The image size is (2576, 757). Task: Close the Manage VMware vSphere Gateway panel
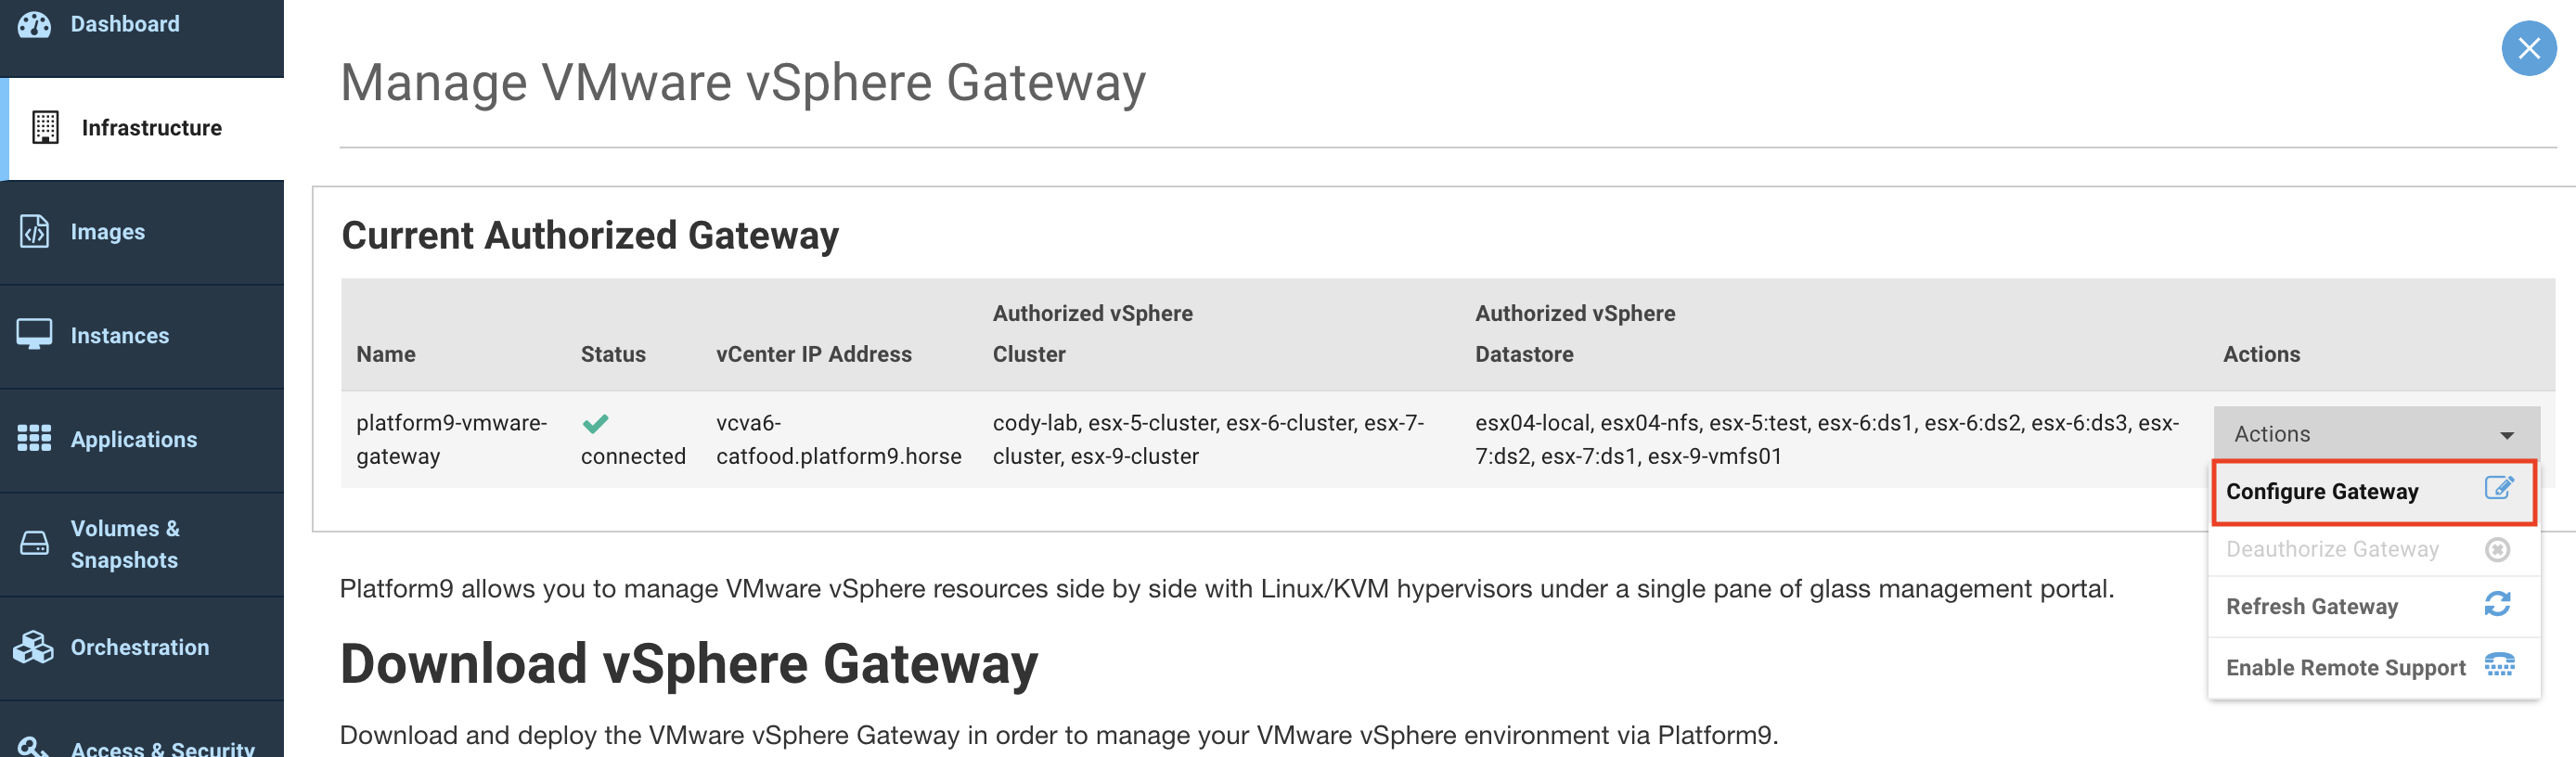tap(2528, 48)
